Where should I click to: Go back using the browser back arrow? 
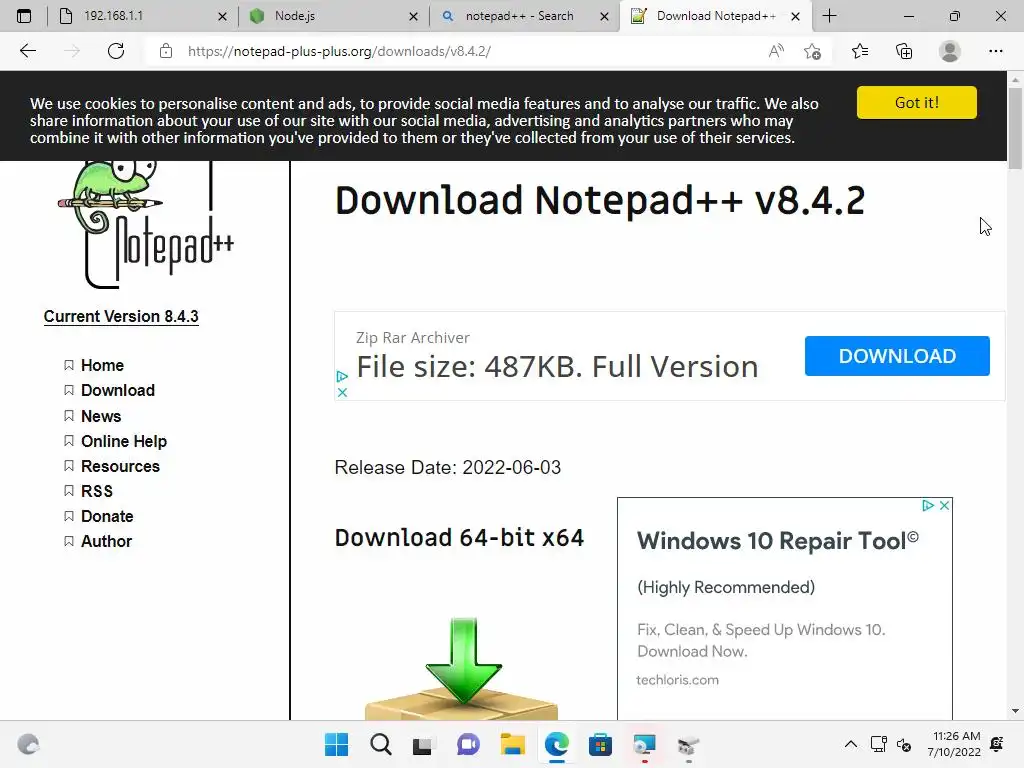[x=27, y=51]
